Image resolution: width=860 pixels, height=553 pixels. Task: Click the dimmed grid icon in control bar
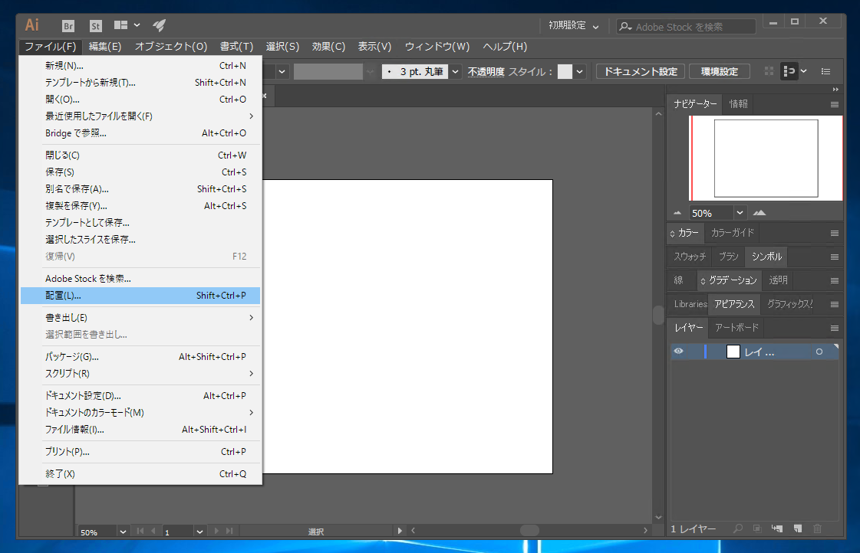click(x=769, y=71)
